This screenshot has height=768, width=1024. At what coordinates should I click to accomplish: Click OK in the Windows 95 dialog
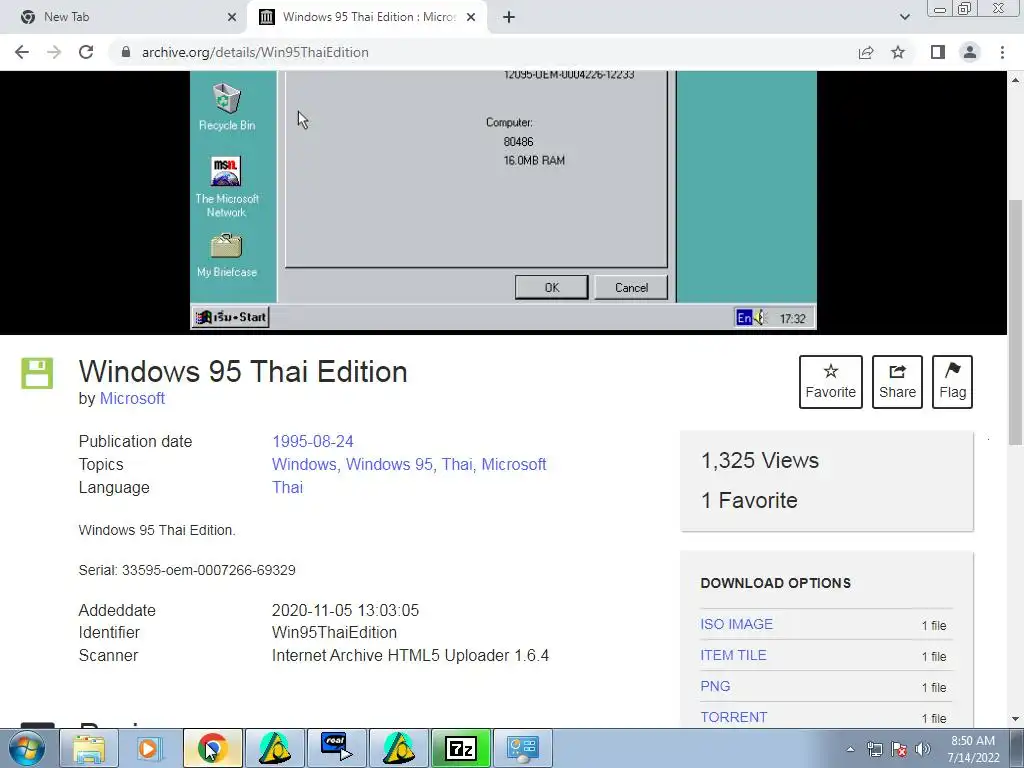pyautogui.click(x=552, y=287)
